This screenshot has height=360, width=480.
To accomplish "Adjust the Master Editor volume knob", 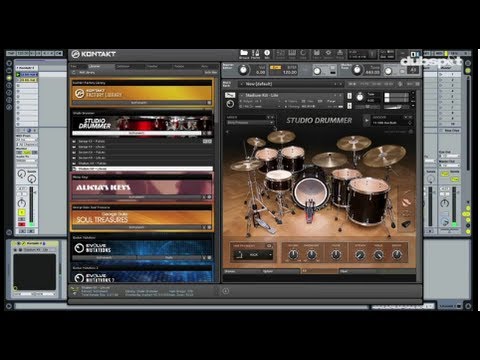I will pos(243,70).
